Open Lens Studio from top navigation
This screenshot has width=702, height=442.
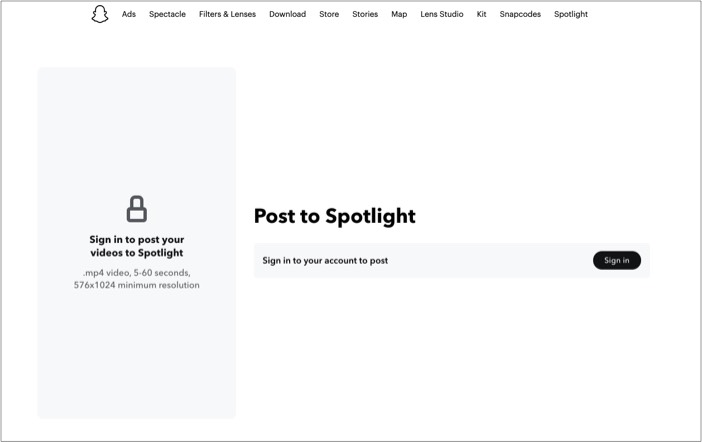tap(441, 14)
